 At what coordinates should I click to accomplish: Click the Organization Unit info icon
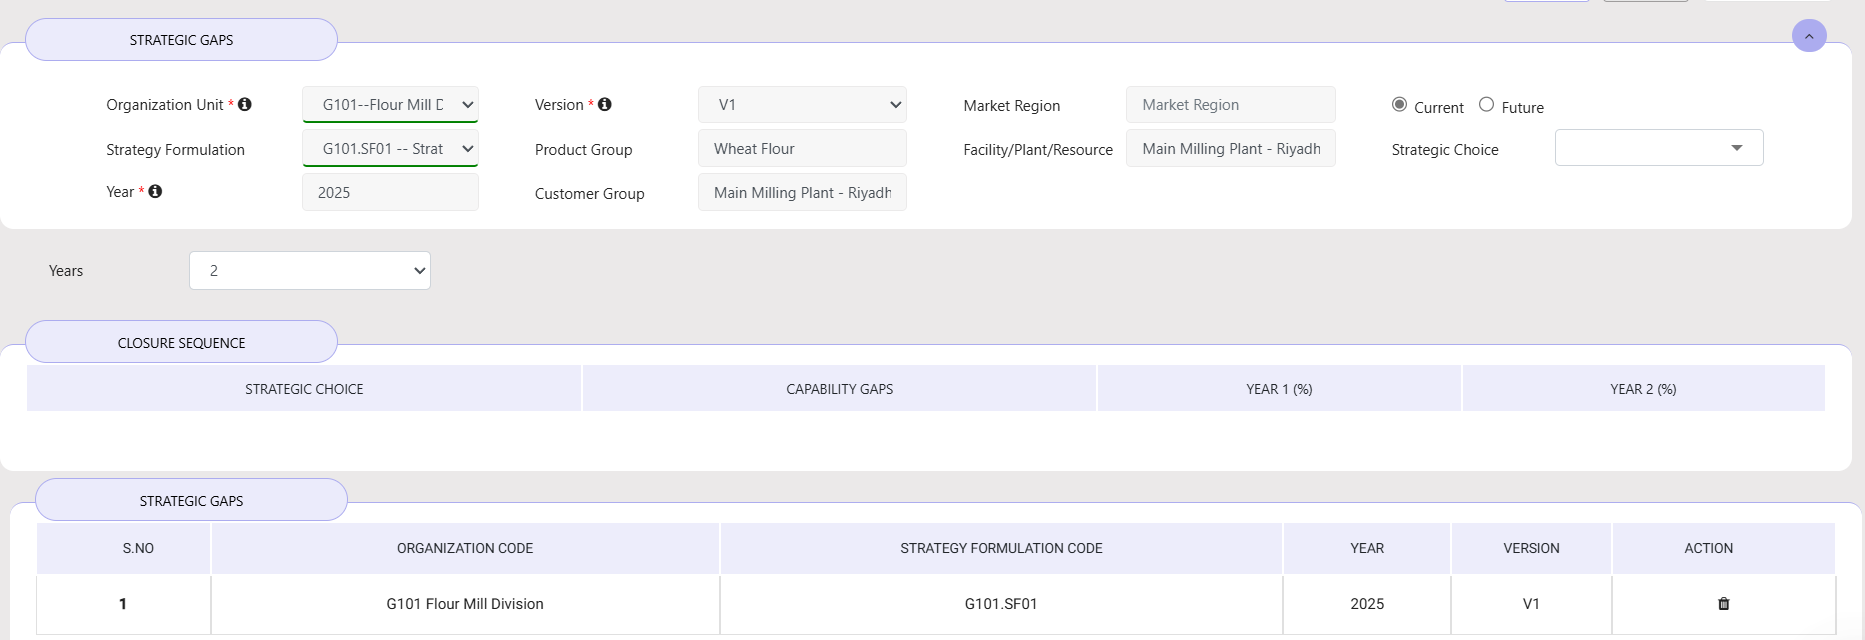click(245, 104)
